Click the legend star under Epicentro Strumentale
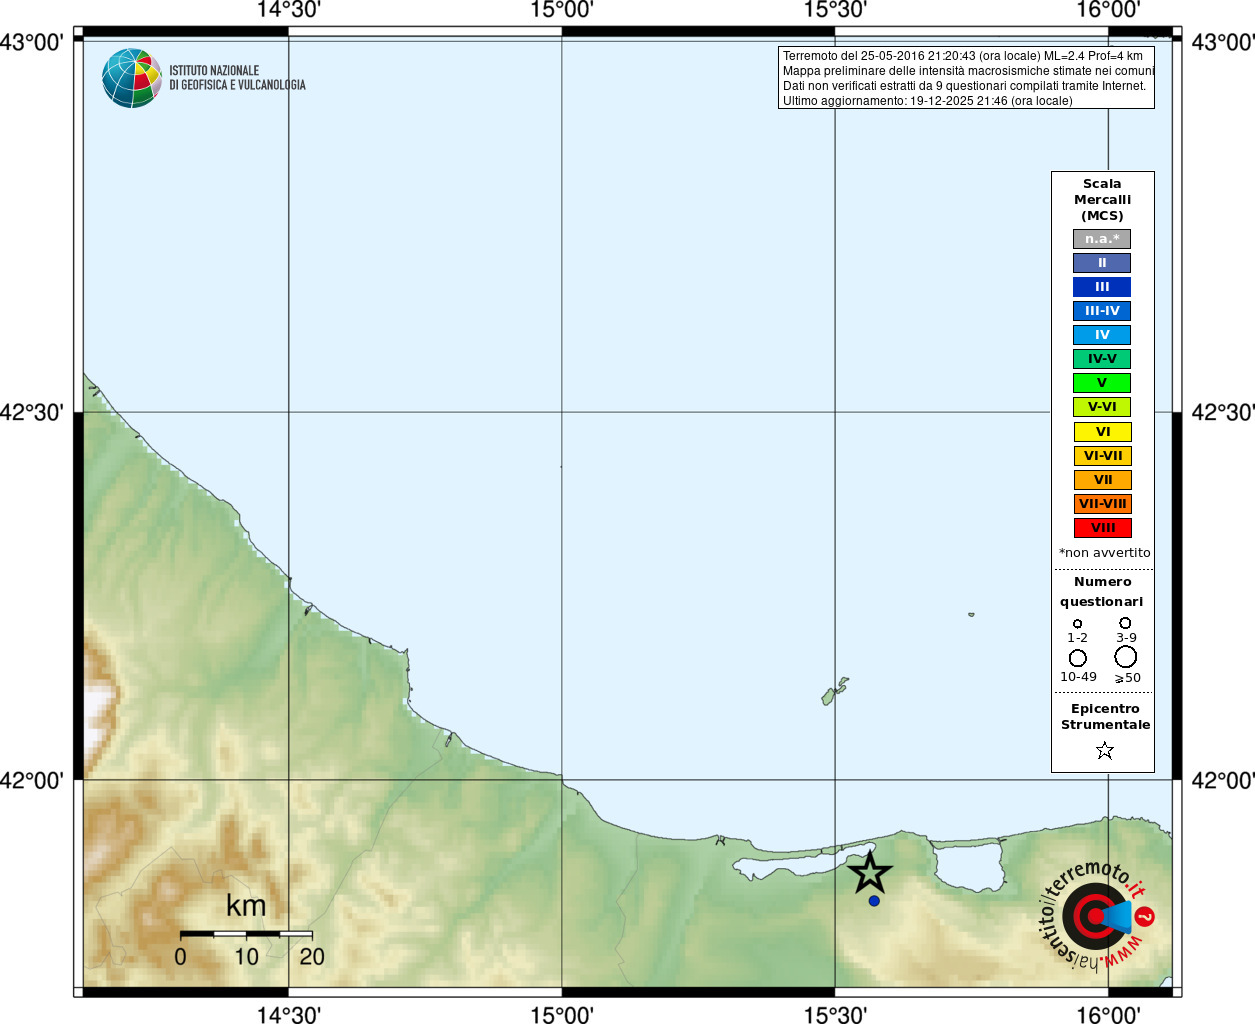The height and width of the screenshot is (1024, 1255). click(1104, 750)
